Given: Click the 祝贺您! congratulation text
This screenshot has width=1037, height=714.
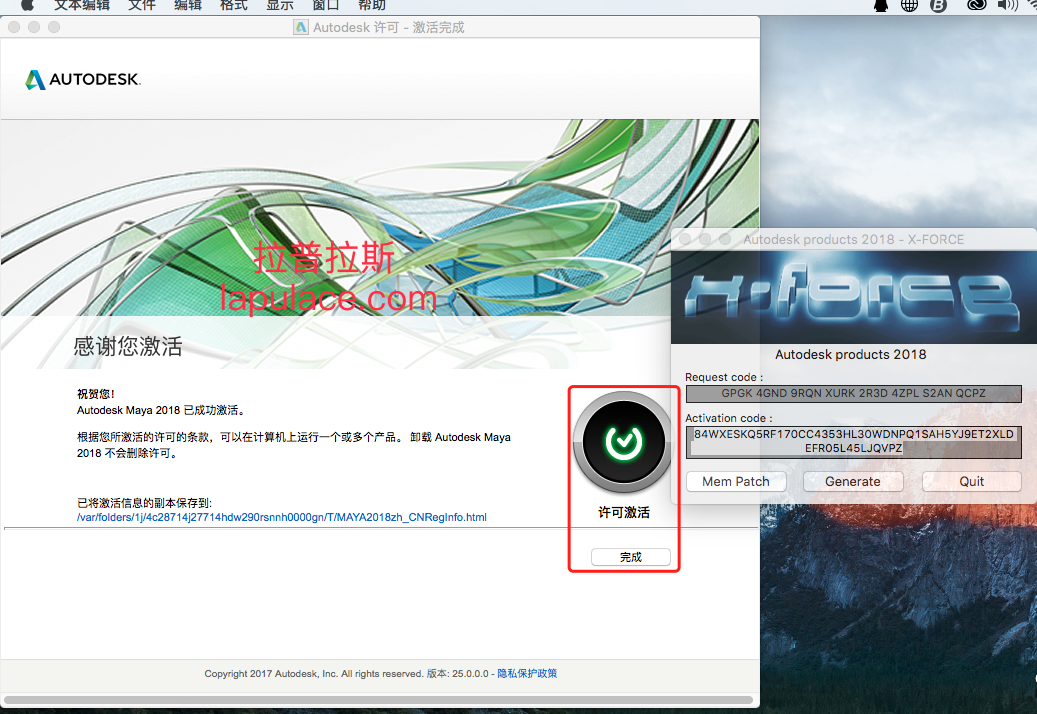Looking at the screenshot, I should pyautogui.click(x=96, y=394).
